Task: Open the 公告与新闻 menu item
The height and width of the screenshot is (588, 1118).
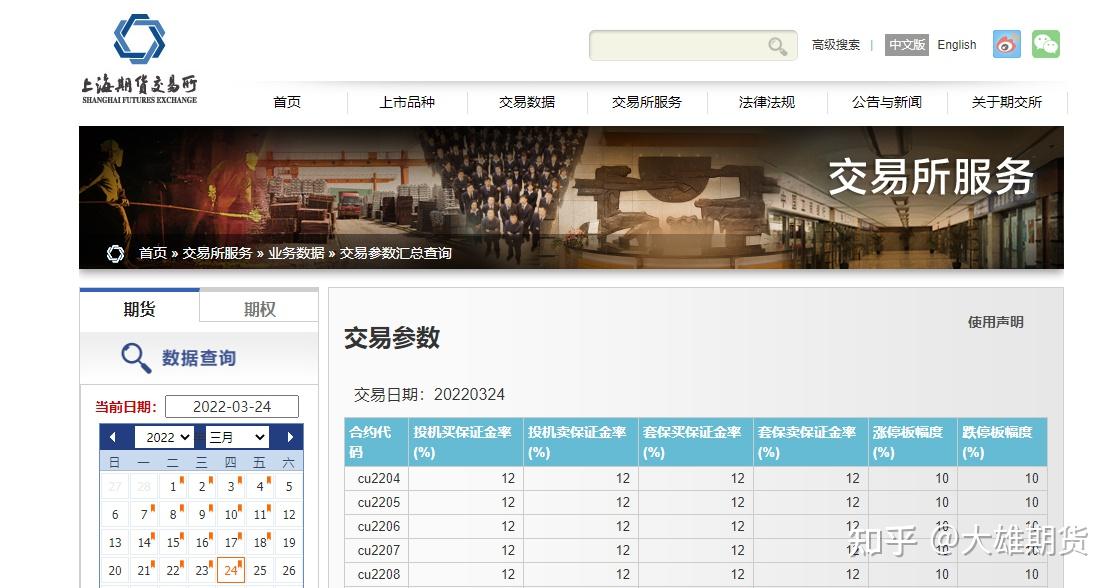Action: tap(887, 102)
